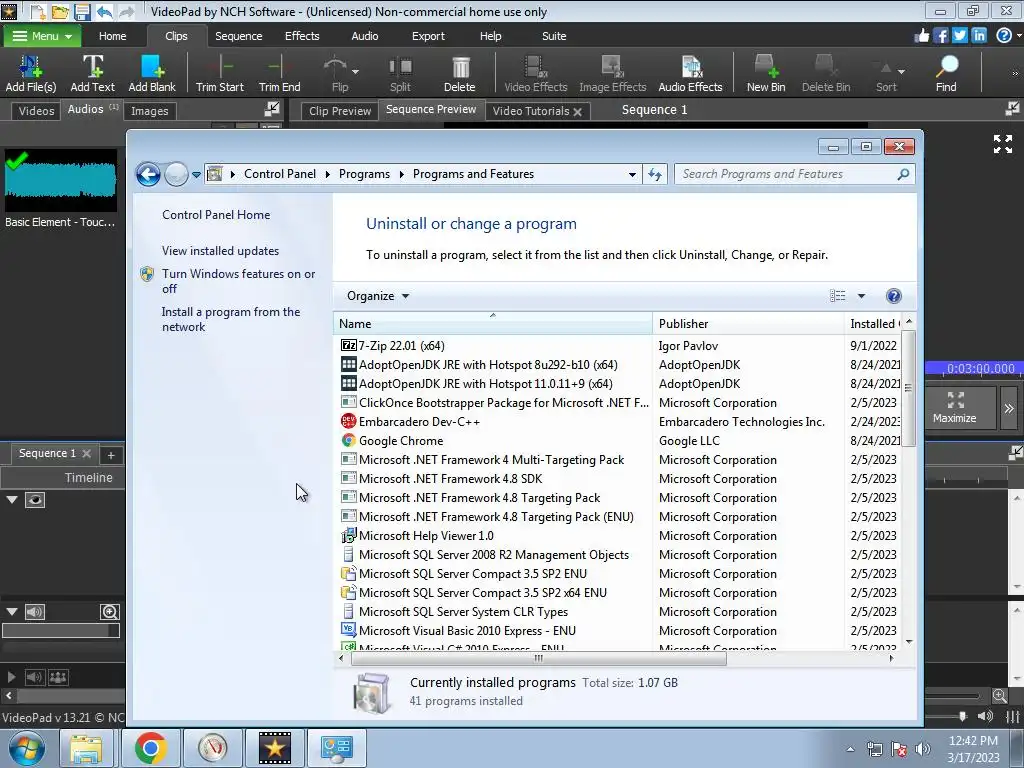Expand the Flip dropdown arrow
Viewport: 1024px width, 768px height.
pos(355,71)
